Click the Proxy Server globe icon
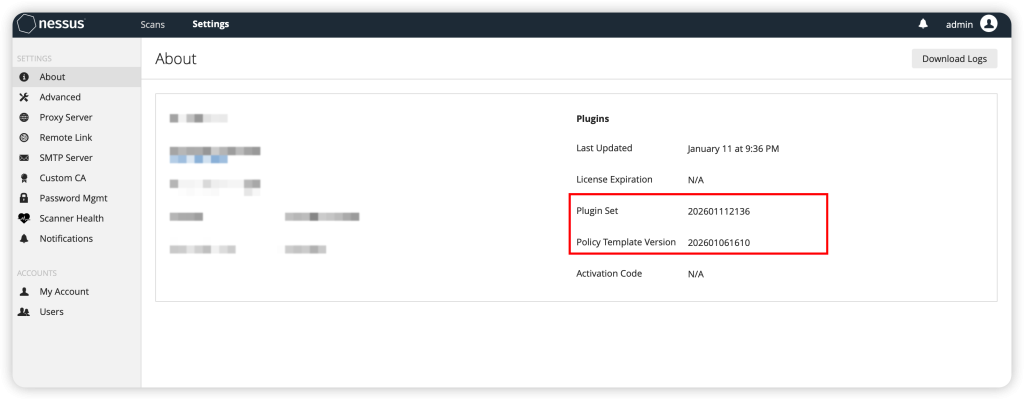The image size is (1024, 400). coord(24,118)
